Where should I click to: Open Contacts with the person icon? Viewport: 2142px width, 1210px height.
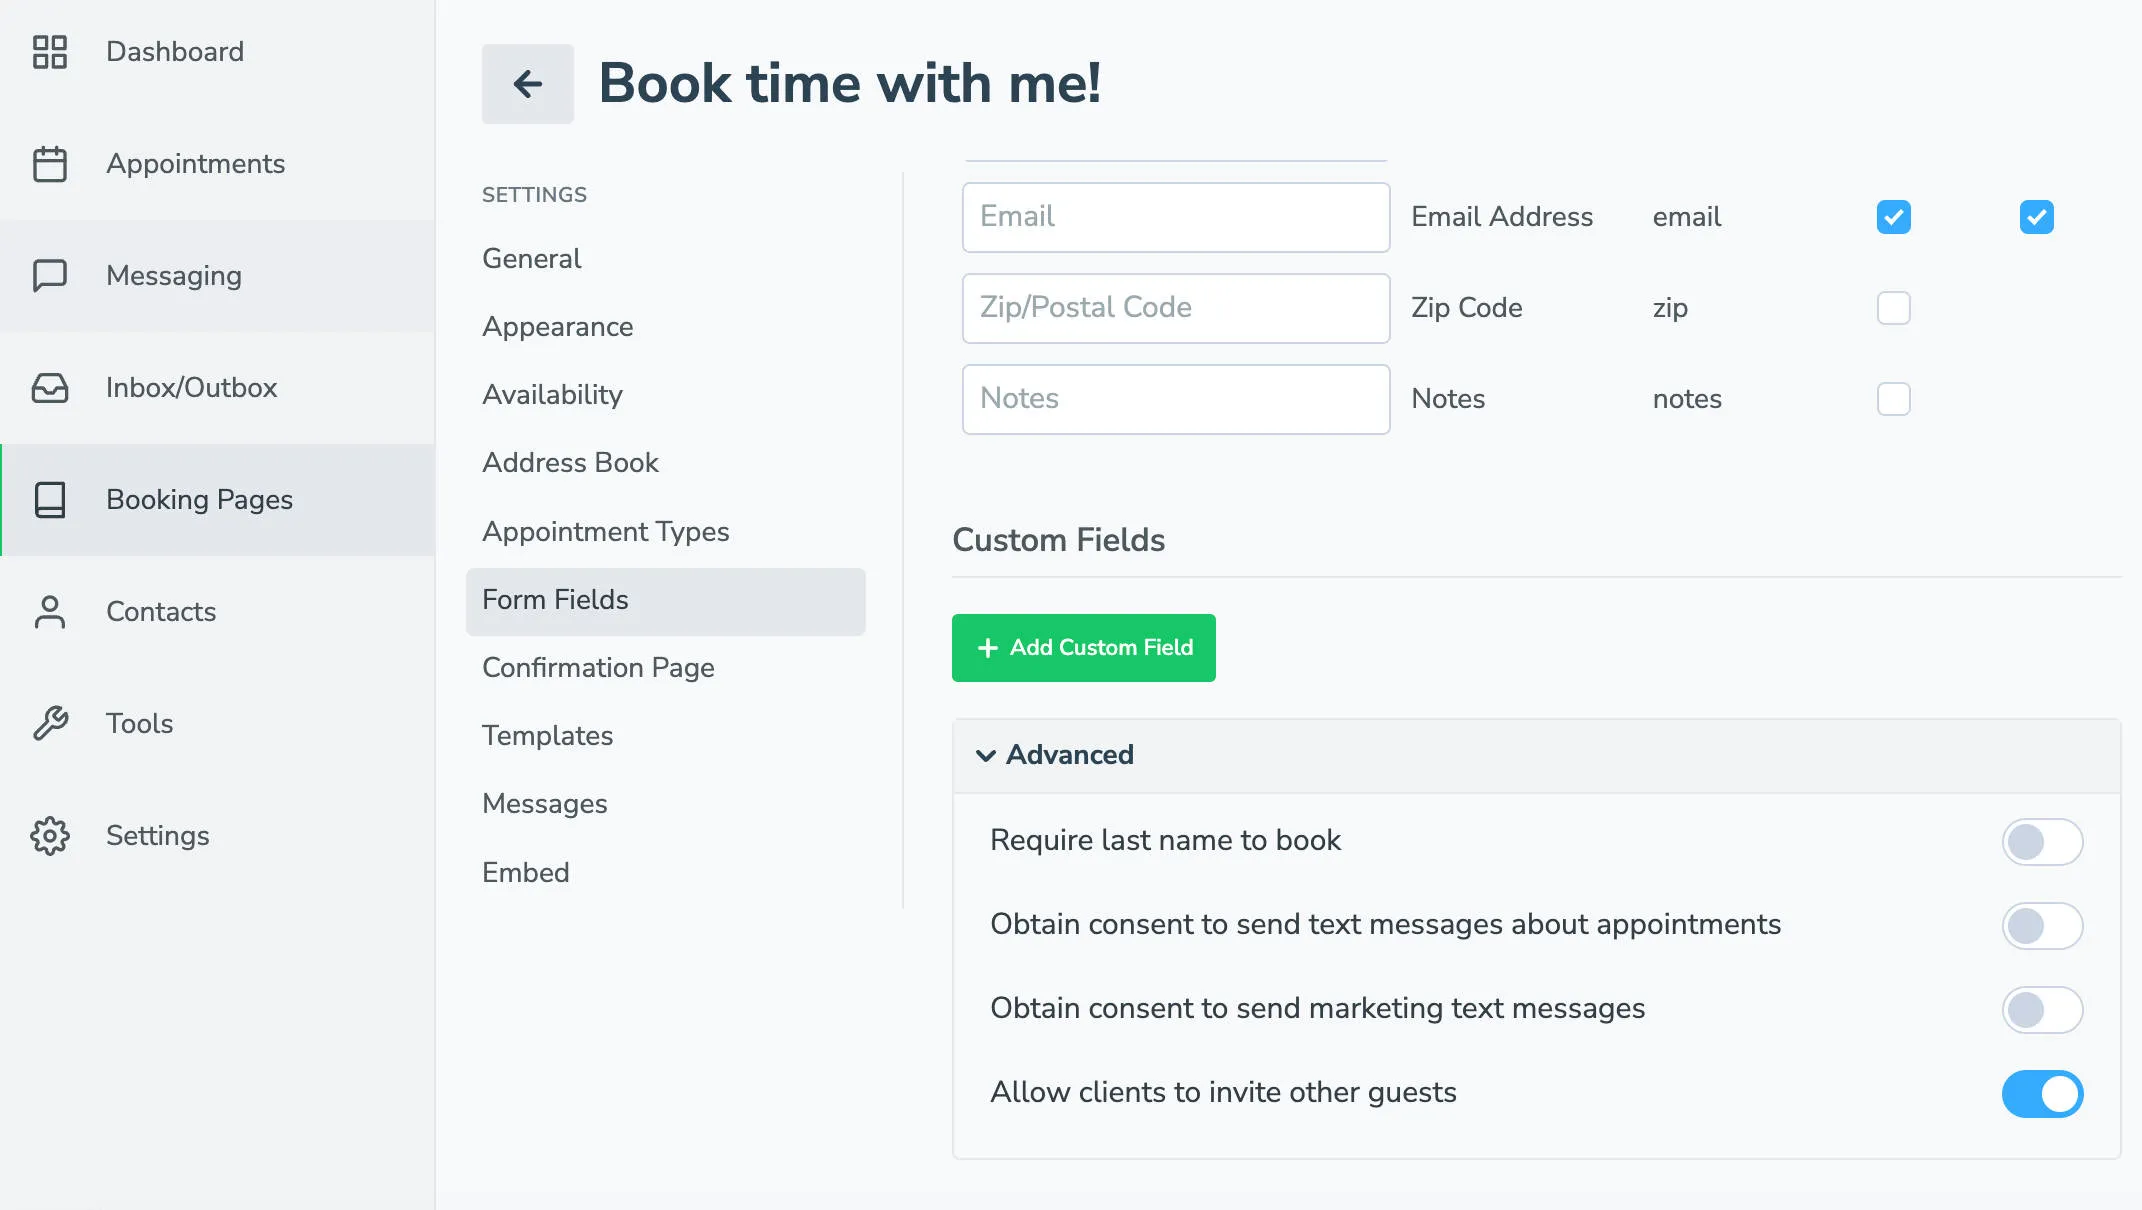coord(52,612)
